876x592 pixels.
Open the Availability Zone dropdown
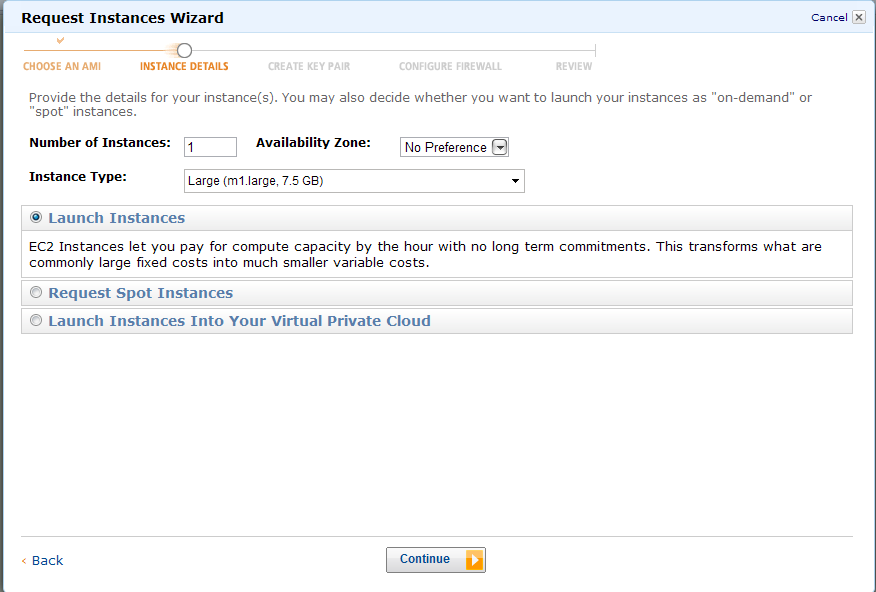[x=455, y=147]
